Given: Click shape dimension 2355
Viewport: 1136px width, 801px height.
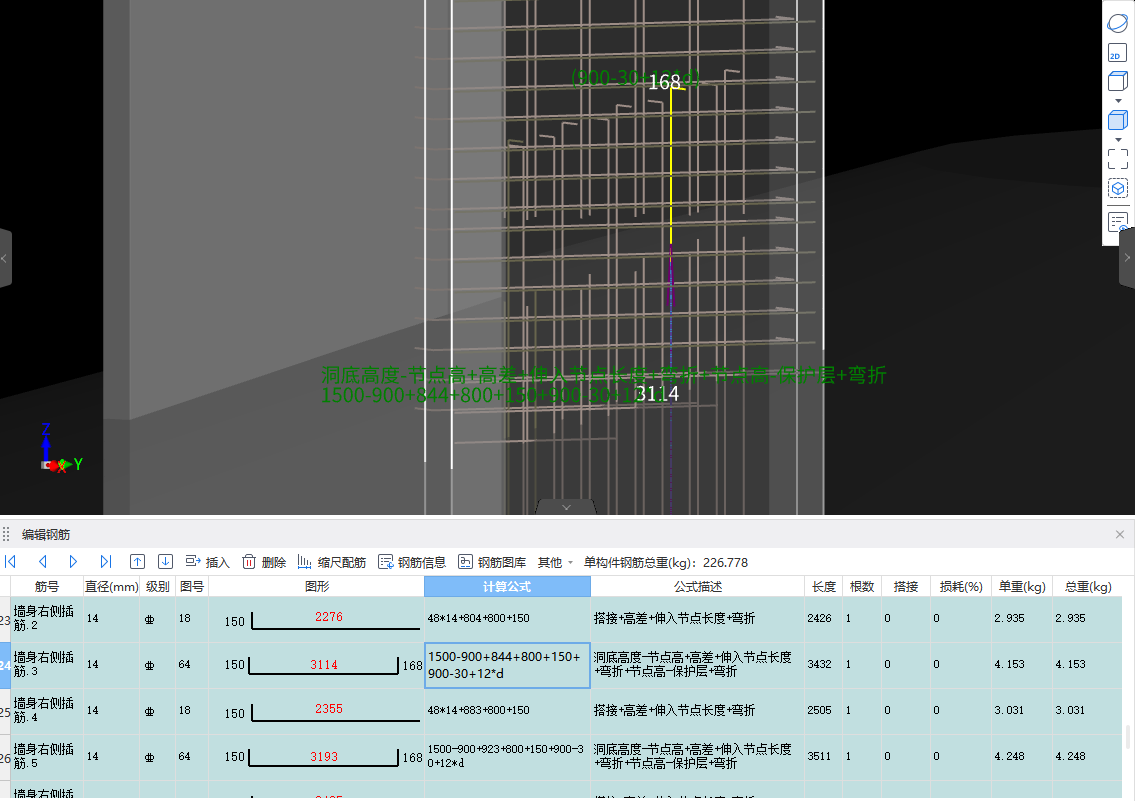Looking at the screenshot, I should point(328,709).
